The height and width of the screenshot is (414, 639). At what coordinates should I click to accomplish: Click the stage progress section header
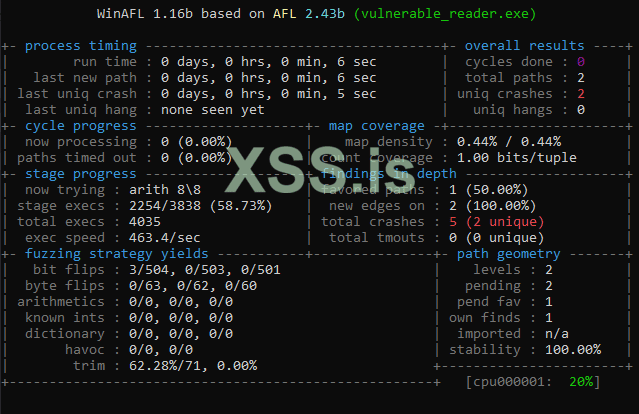(x=82, y=174)
